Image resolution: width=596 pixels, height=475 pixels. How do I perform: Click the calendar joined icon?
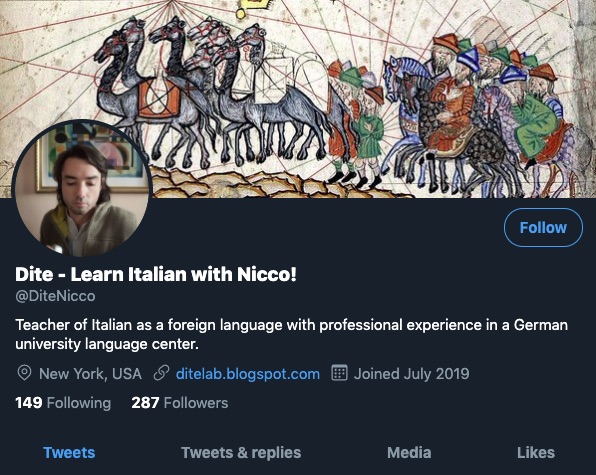[x=339, y=373]
